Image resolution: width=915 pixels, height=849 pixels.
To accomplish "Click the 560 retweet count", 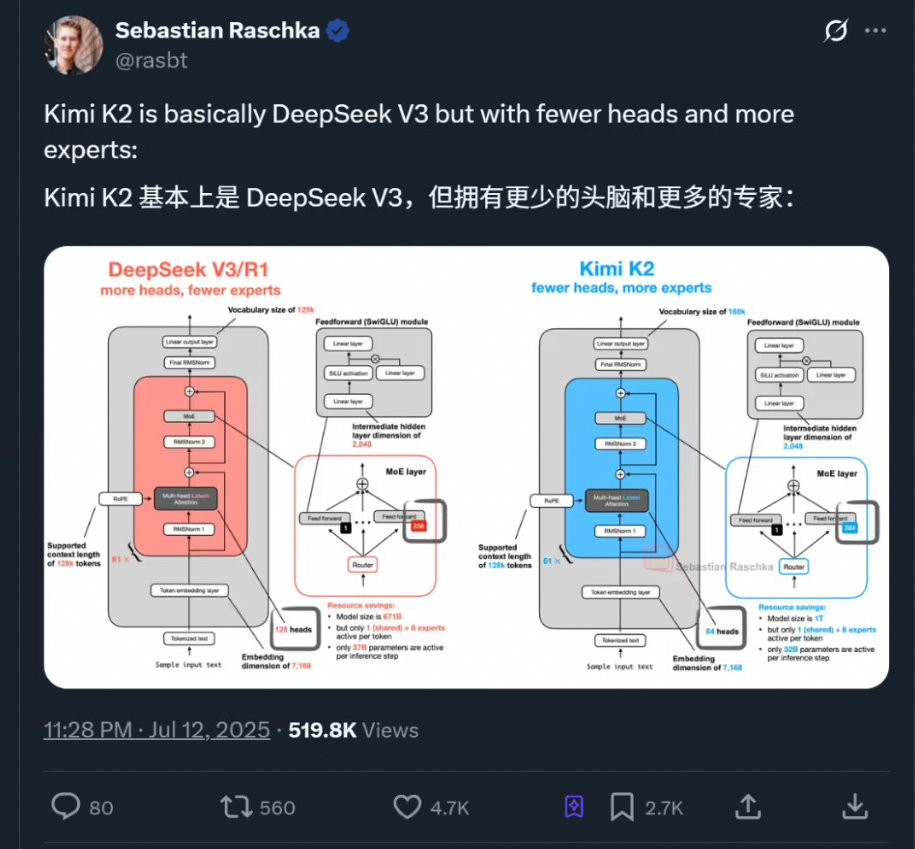I will 277,808.
